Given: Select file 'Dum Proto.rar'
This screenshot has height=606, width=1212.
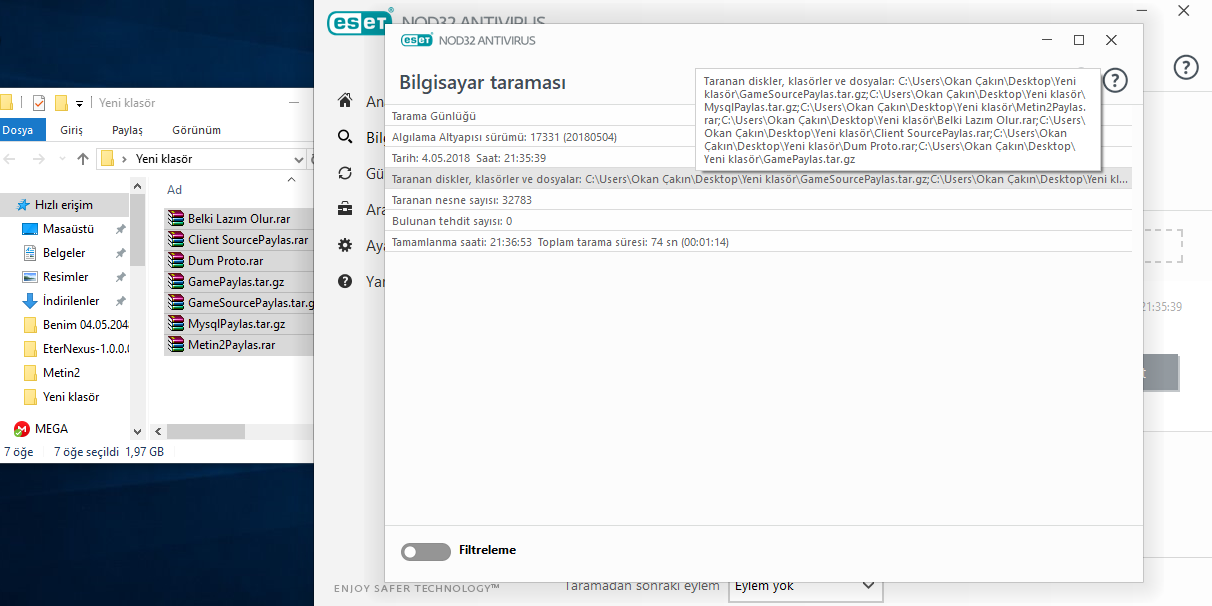Looking at the screenshot, I should [x=239, y=261].
